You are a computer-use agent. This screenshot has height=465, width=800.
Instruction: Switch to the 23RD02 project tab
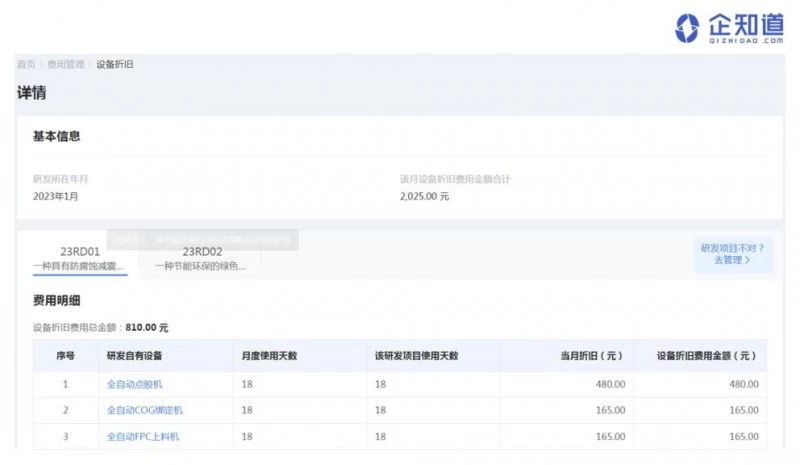click(x=202, y=258)
